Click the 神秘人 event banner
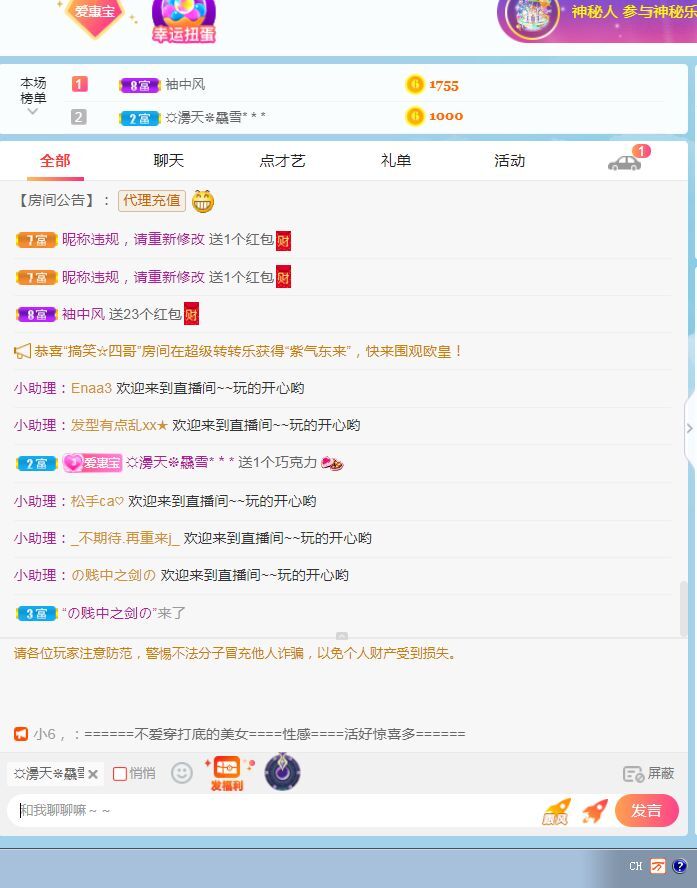Viewport: 697px width, 888px height. click(x=597, y=19)
